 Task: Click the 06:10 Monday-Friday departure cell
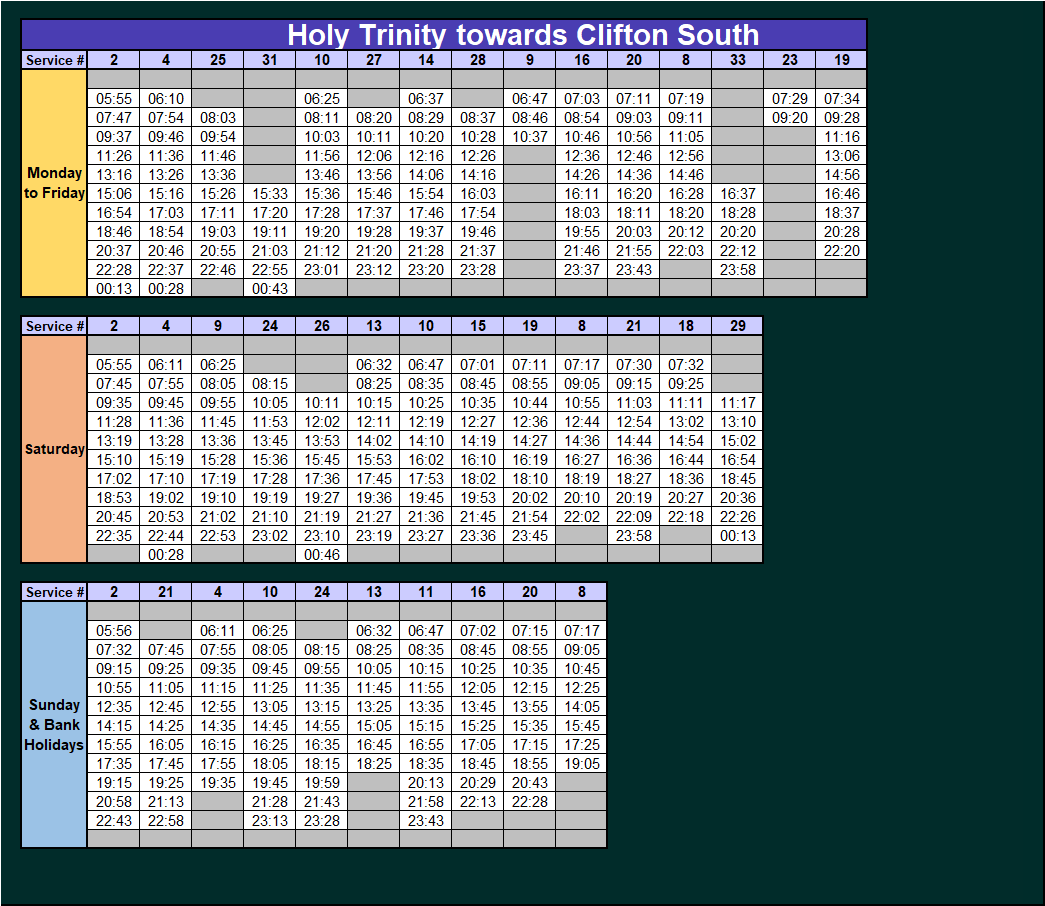[166, 99]
